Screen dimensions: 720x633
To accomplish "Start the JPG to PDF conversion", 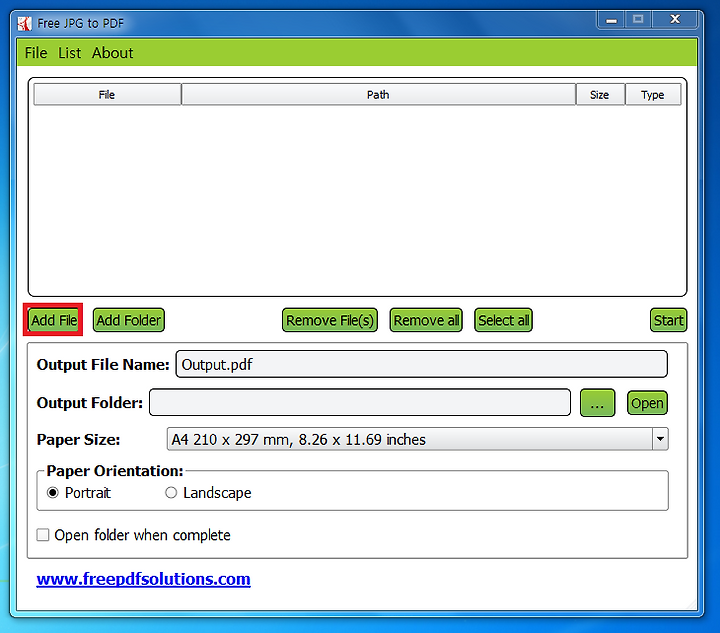I will [669, 320].
